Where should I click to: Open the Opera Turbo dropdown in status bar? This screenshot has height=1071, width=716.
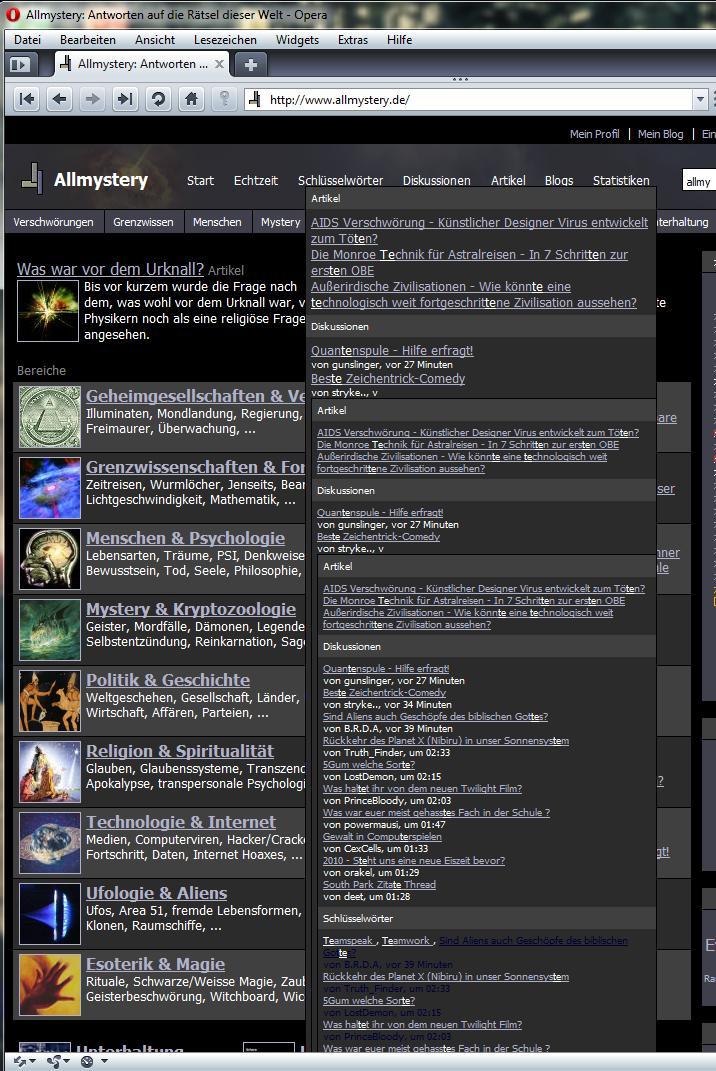point(91,1061)
